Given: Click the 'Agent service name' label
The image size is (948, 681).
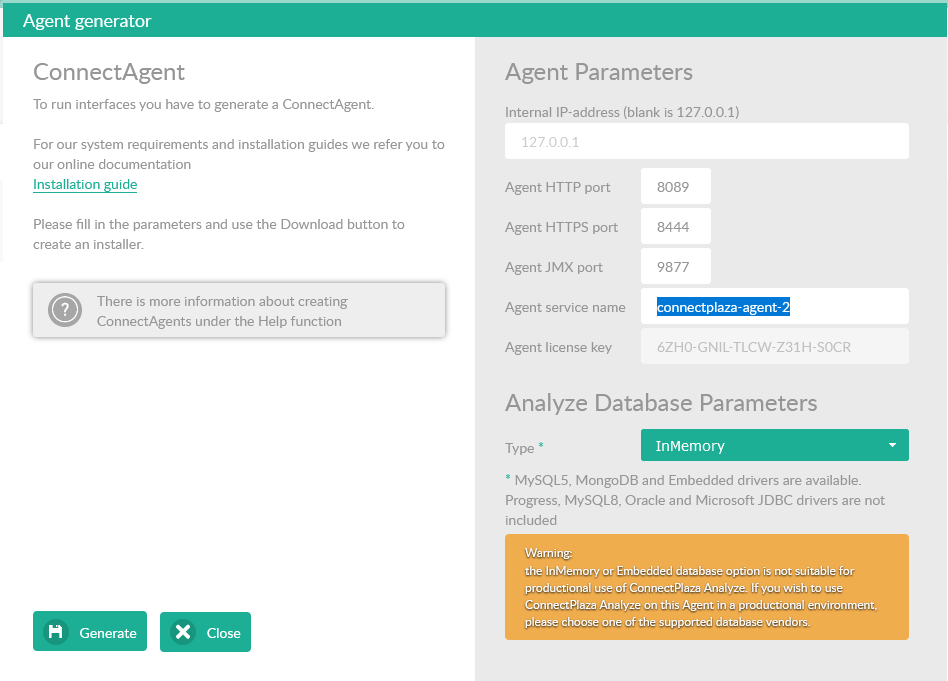Looking at the screenshot, I should click(565, 307).
